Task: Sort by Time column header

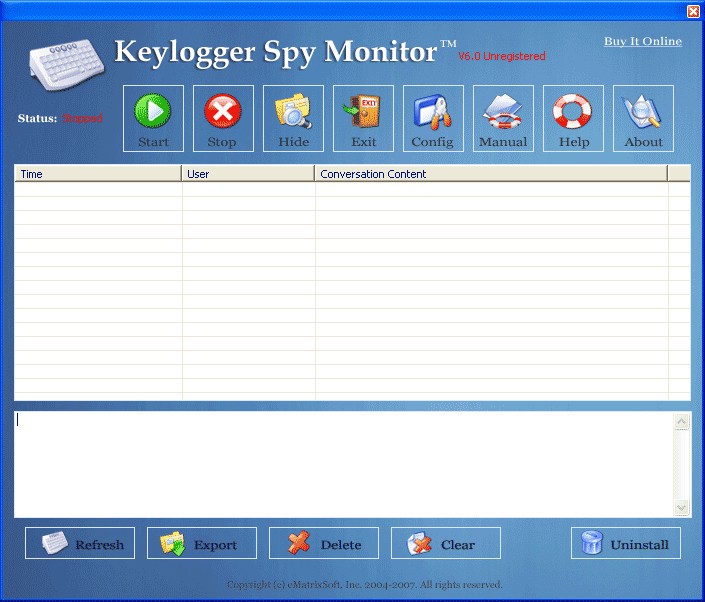Action: (98, 174)
